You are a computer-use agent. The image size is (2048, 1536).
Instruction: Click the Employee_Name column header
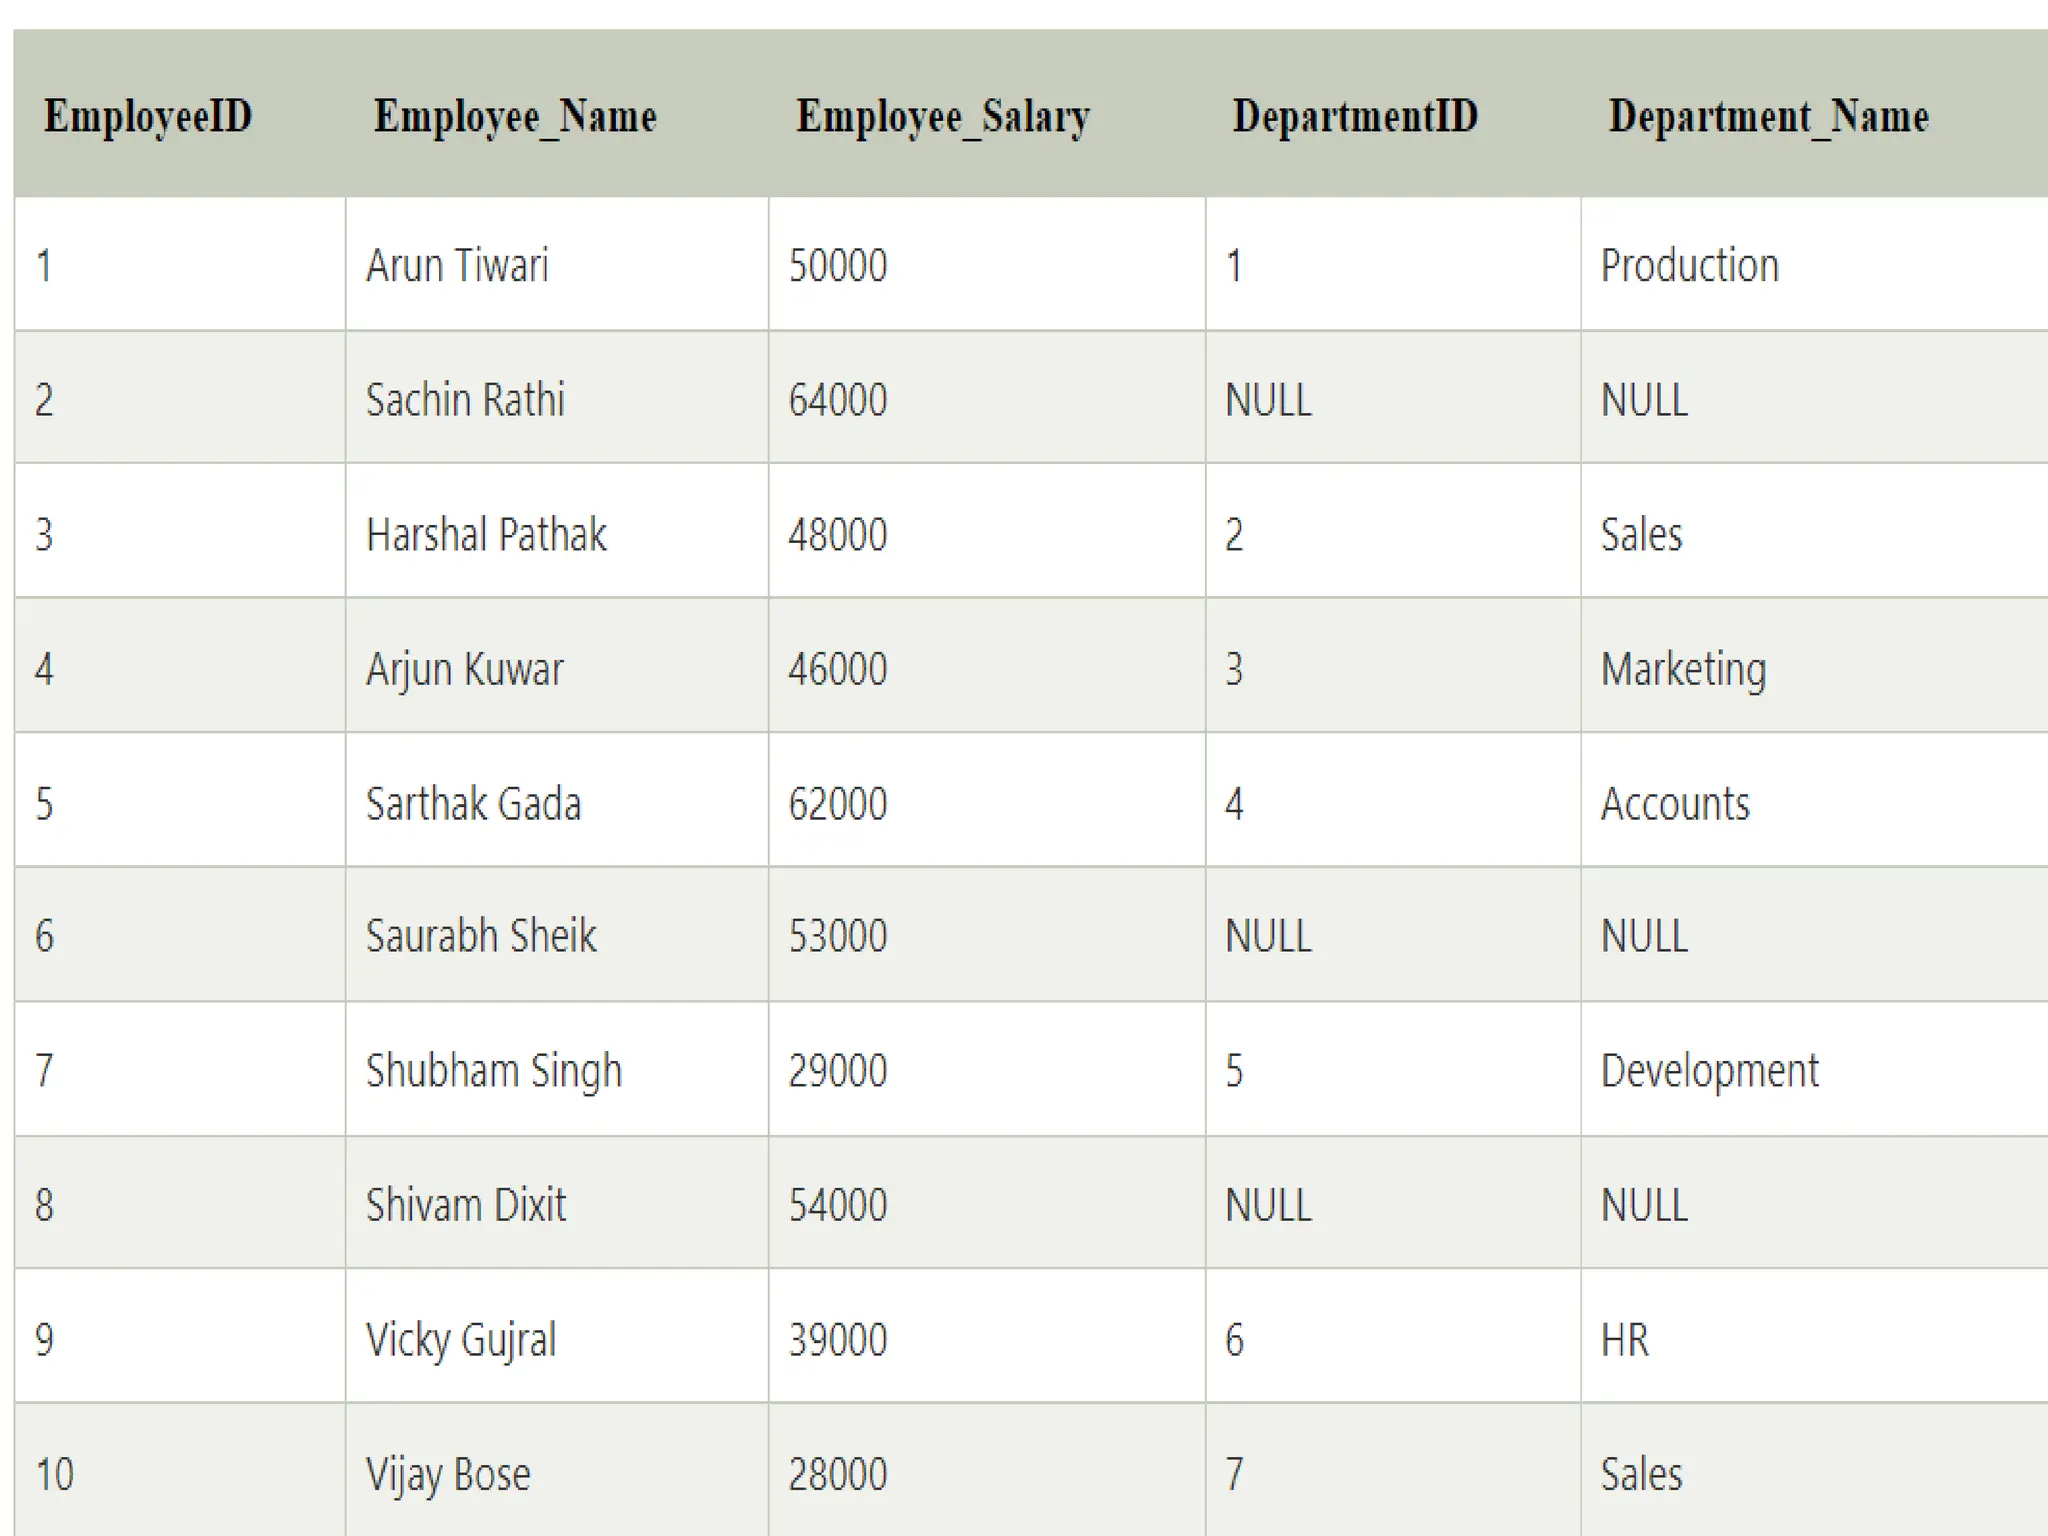tap(515, 116)
